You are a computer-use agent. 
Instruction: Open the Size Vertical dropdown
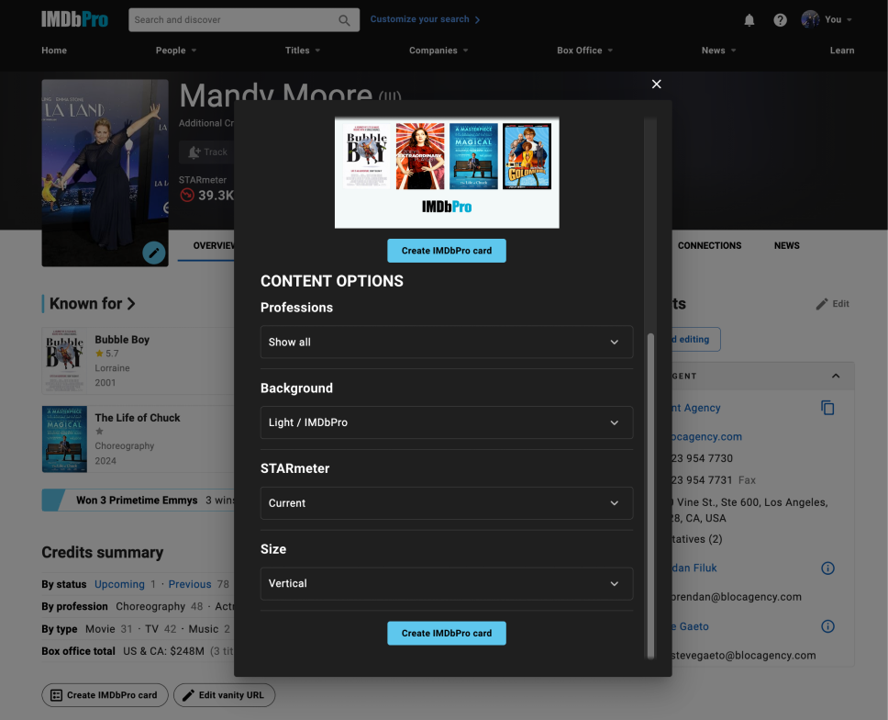446,583
